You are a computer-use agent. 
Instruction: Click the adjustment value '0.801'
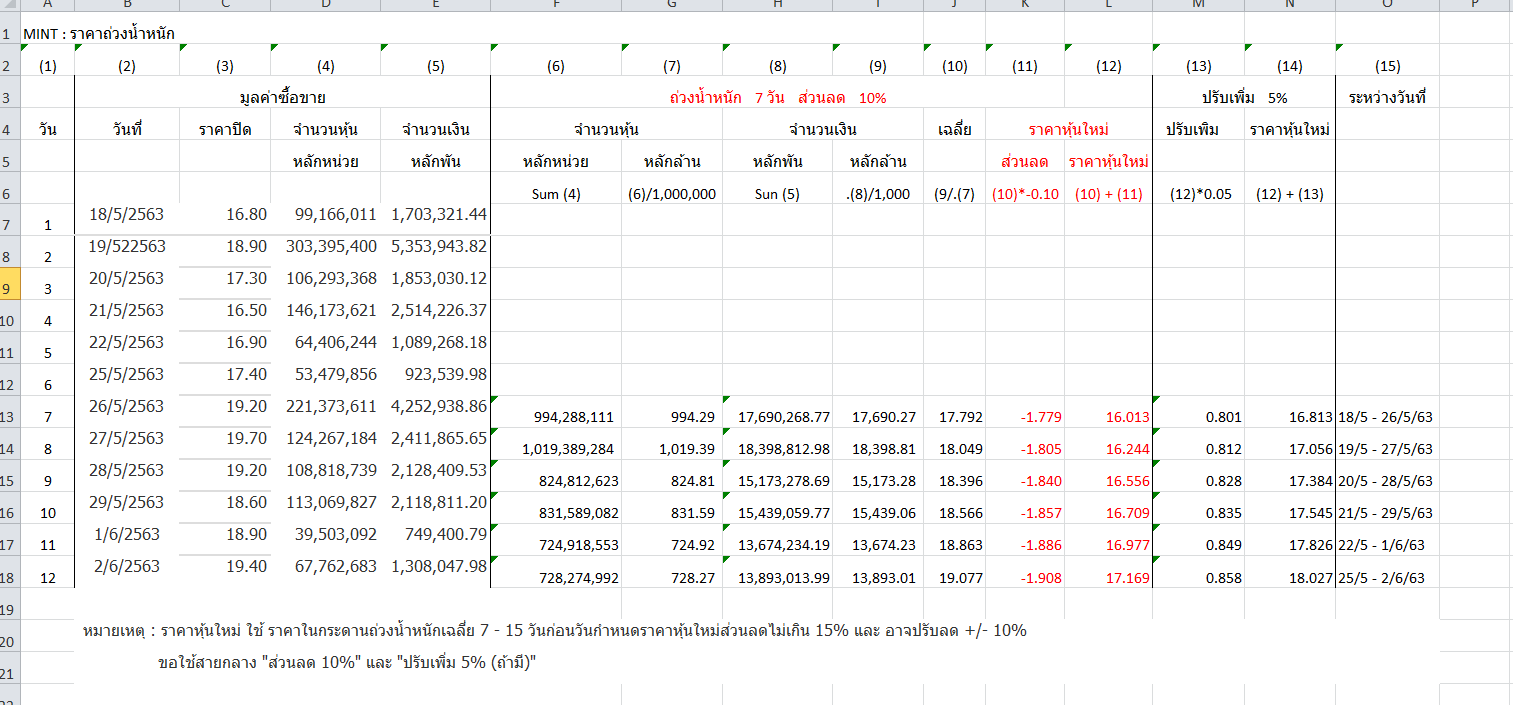(x=1224, y=418)
